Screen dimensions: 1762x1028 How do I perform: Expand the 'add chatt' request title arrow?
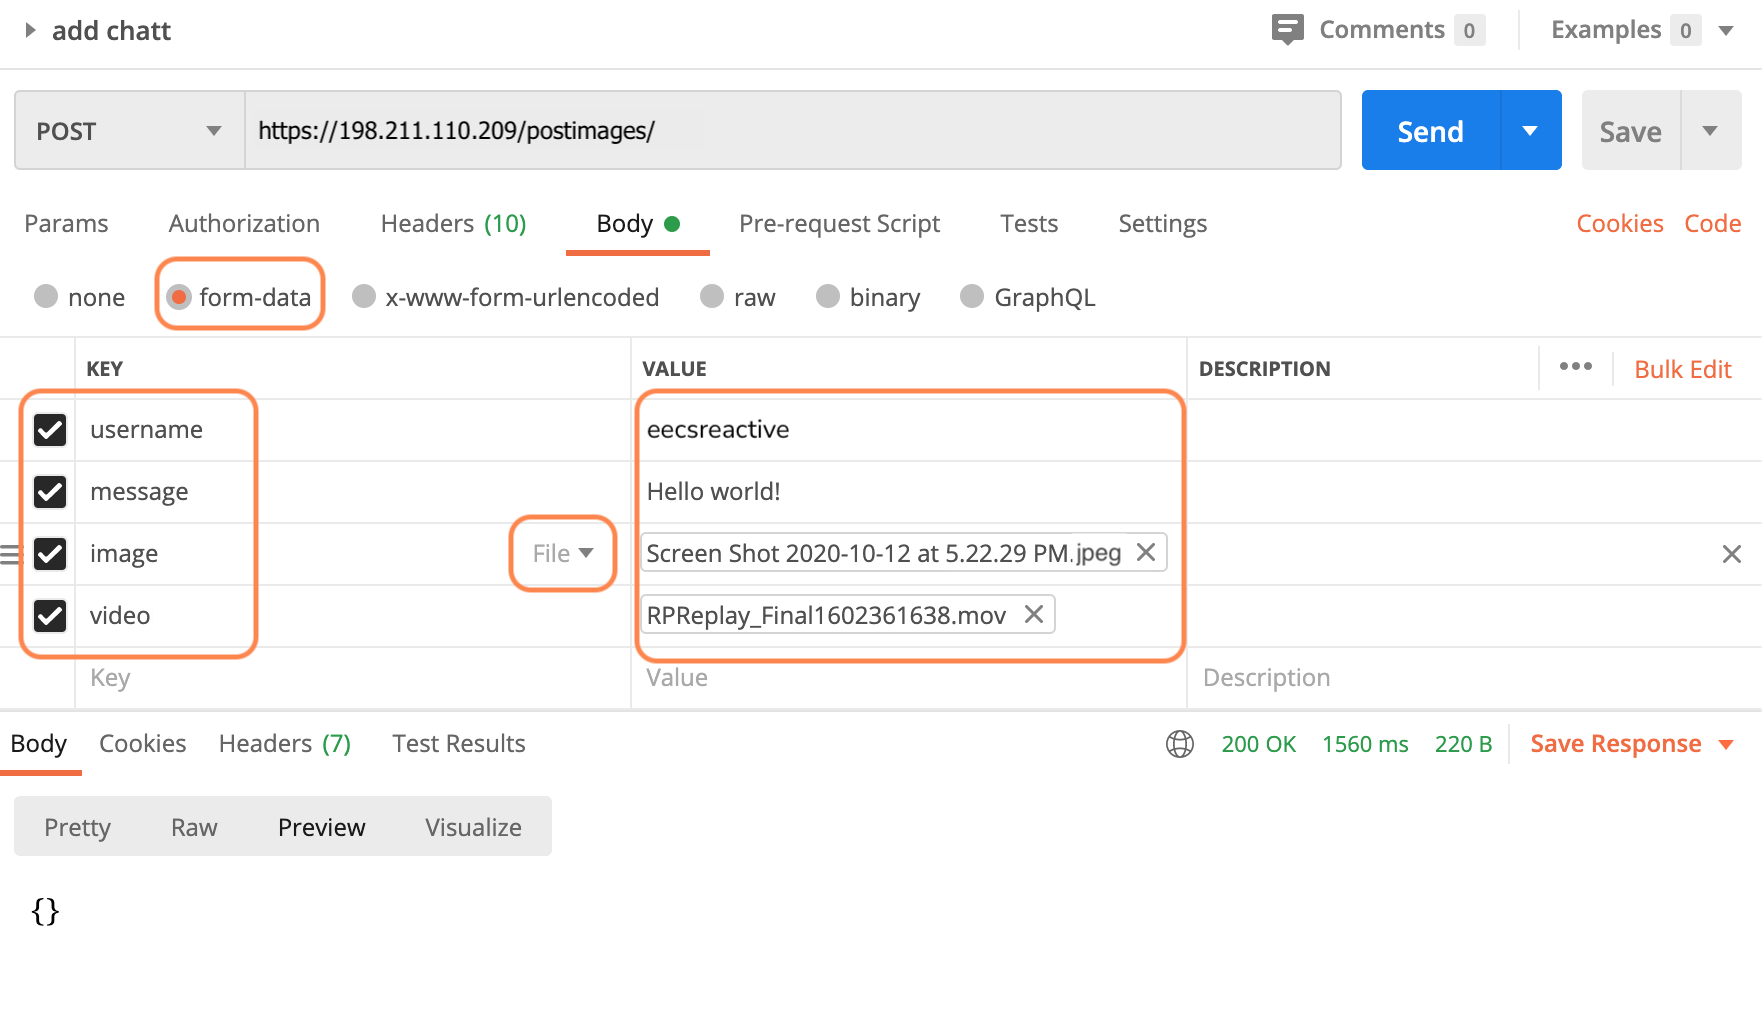[30, 30]
